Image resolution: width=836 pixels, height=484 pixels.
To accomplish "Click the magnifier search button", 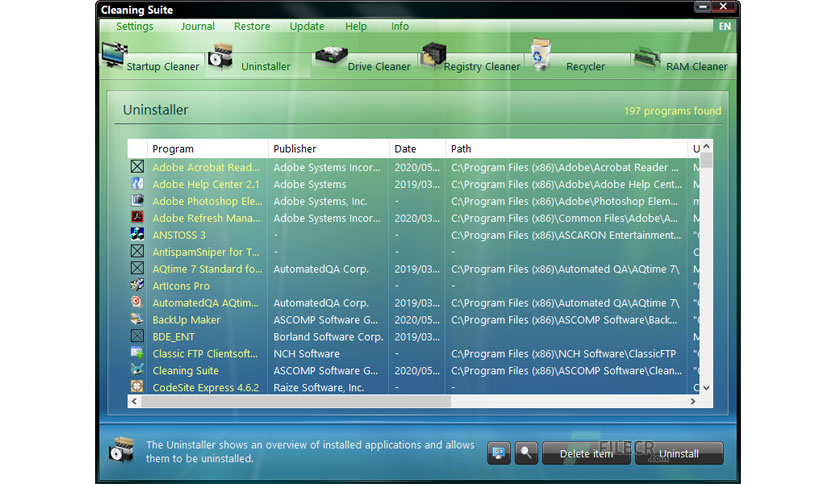I will pyautogui.click(x=526, y=453).
